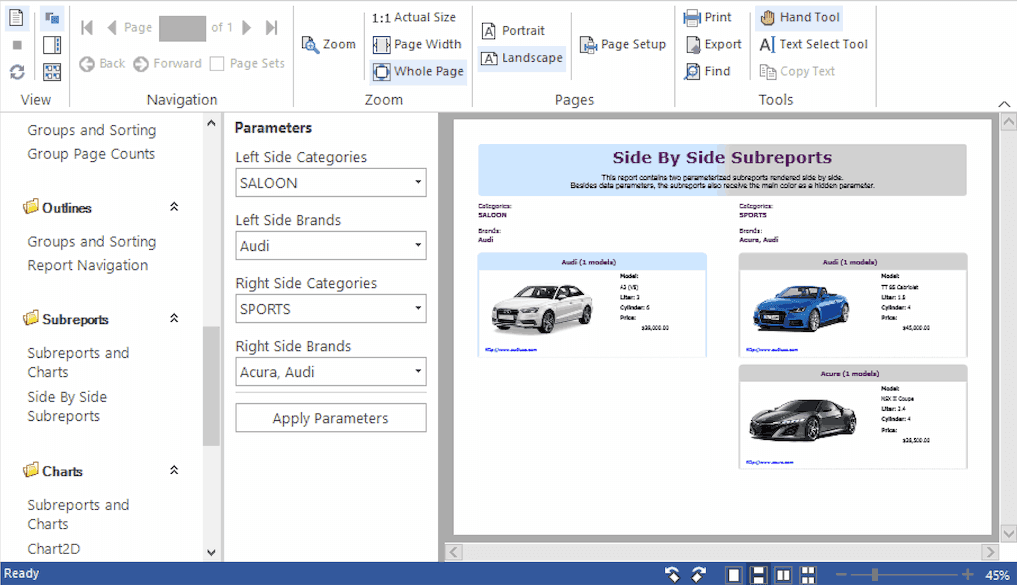Click preview horizontal scroll right arrow
The width and height of the screenshot is (1017, 585).
tap(990, 552)
